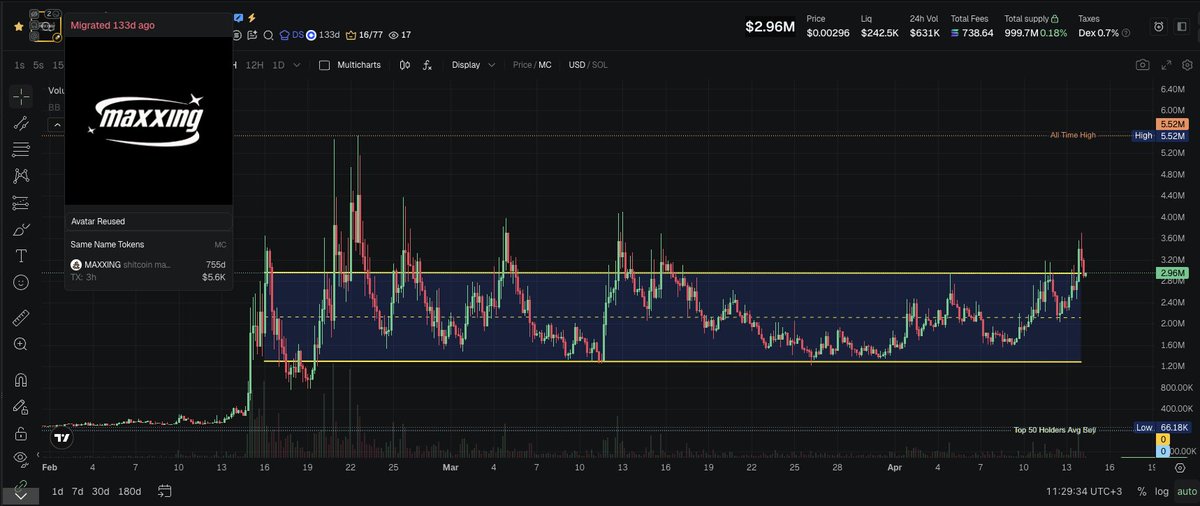Click the favorite star icon
Viewport: 1200px width, 506px height.
pos(18,27)
